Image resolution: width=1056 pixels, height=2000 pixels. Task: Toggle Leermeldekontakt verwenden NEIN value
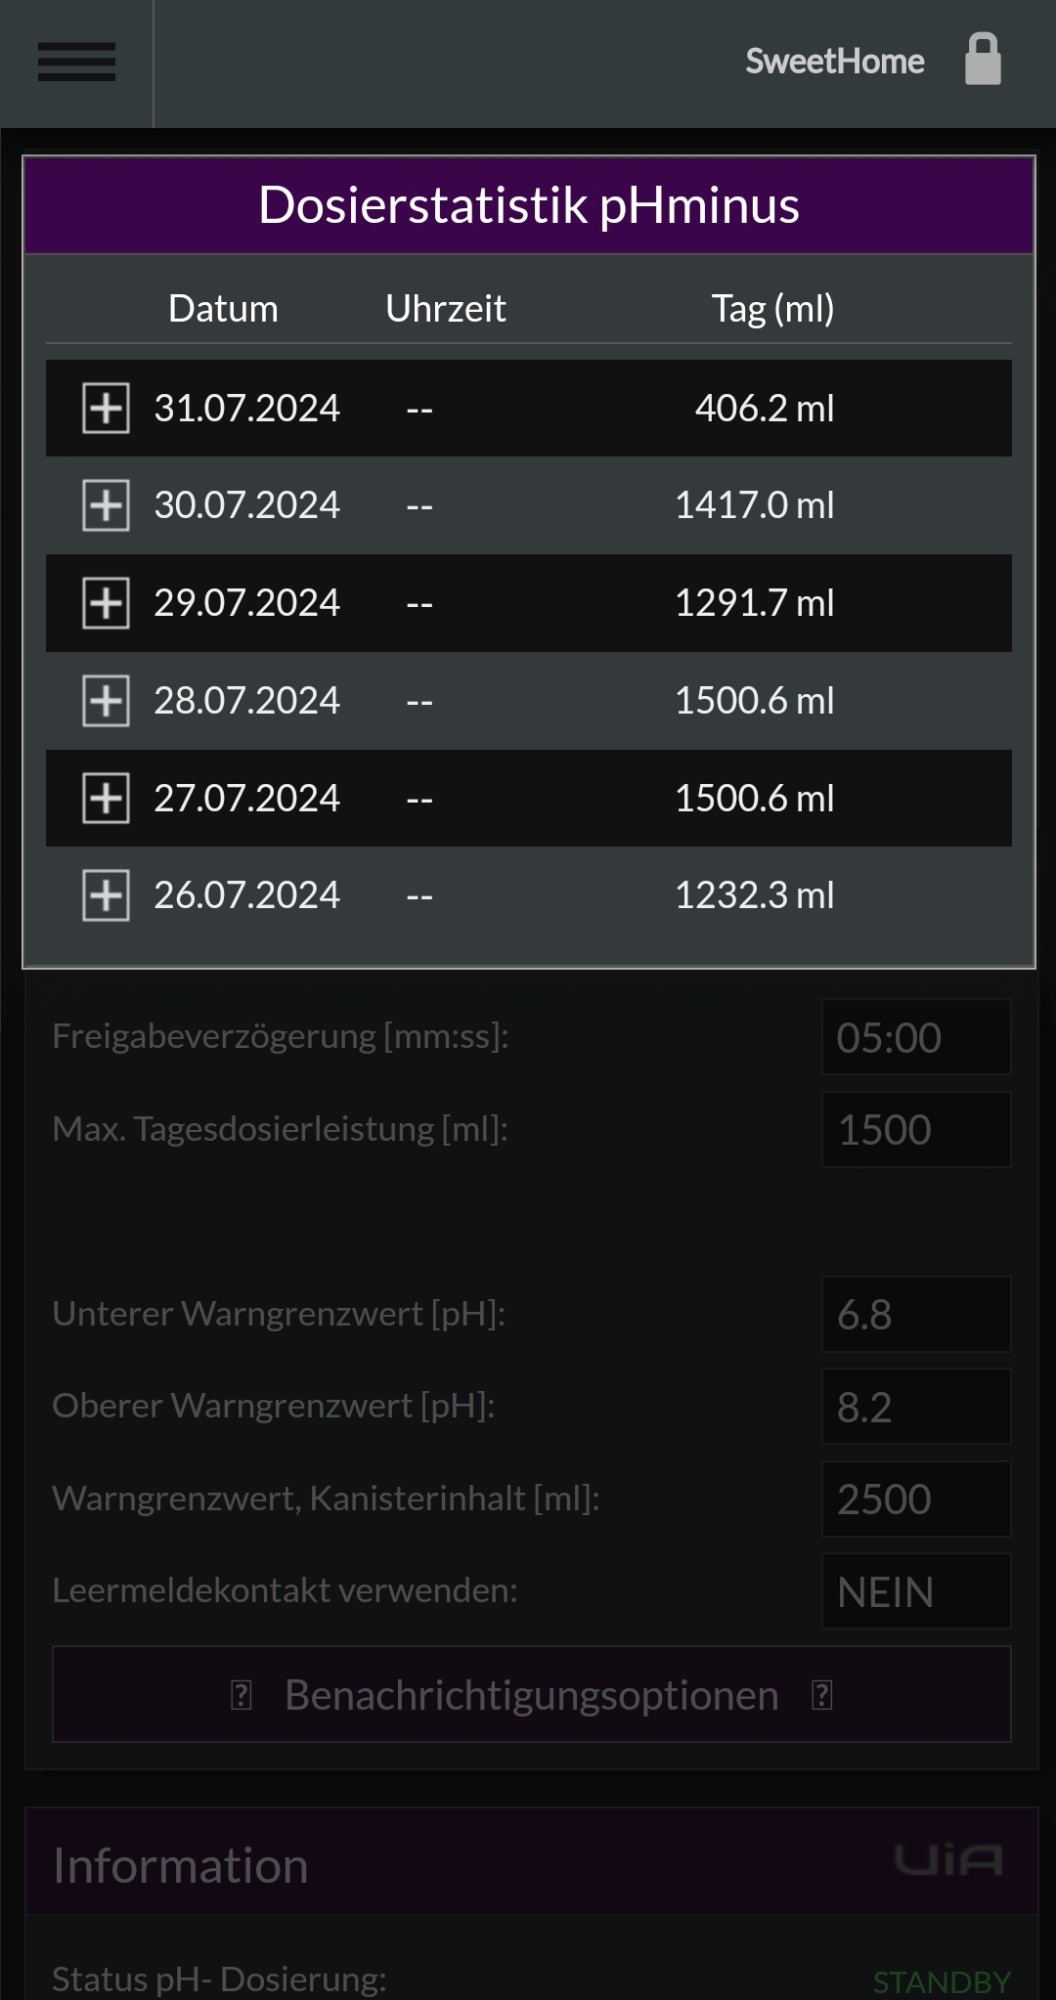coord(916,1591)
